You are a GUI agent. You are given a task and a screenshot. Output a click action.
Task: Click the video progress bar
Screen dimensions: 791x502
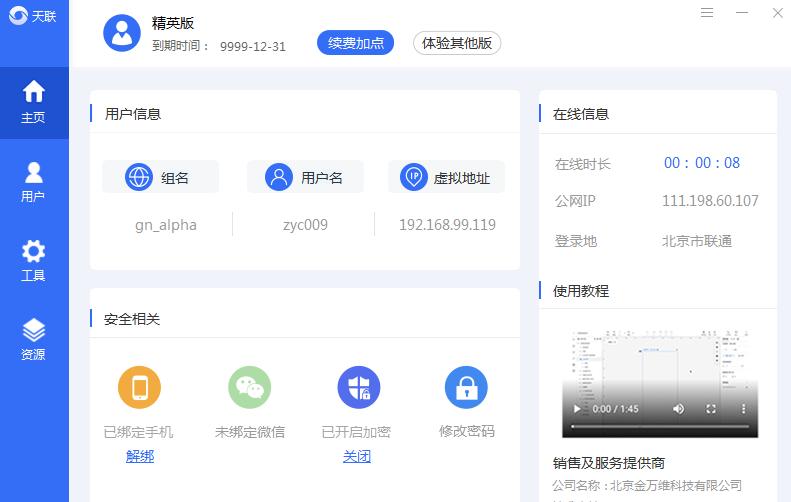click(660, 427)
